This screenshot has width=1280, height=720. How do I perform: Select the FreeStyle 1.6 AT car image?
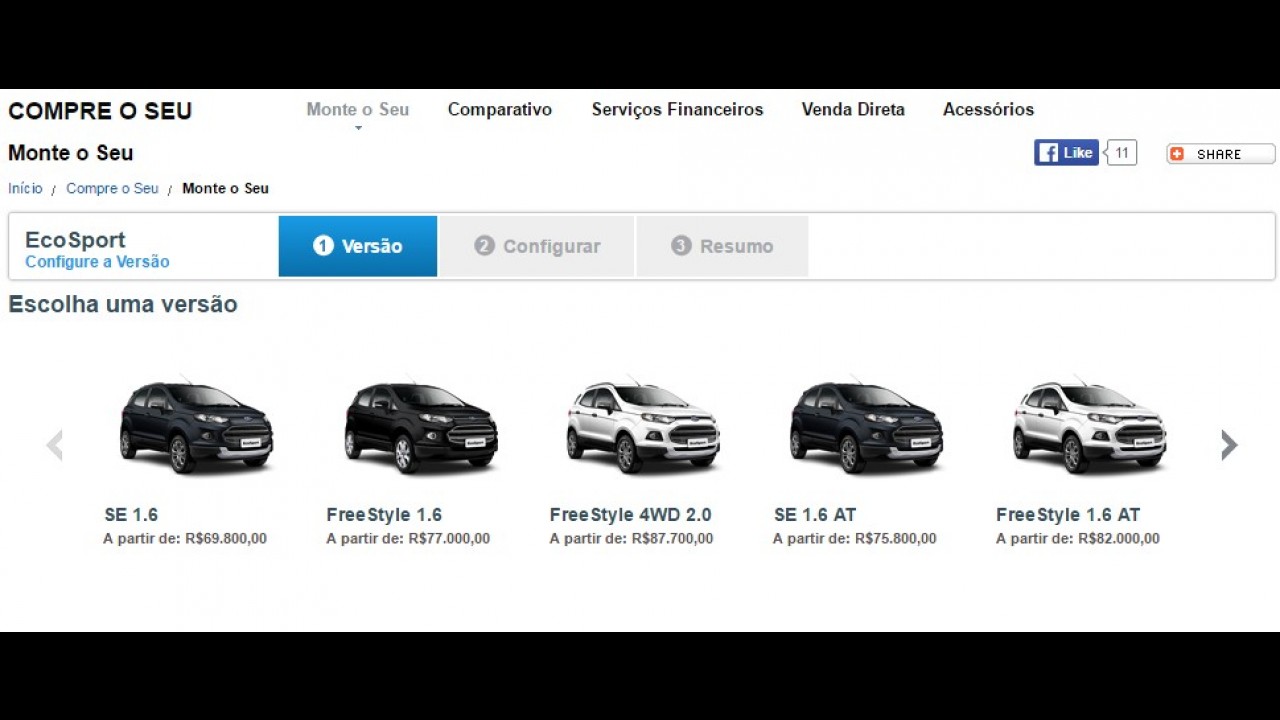click(x=1089, y=425)
